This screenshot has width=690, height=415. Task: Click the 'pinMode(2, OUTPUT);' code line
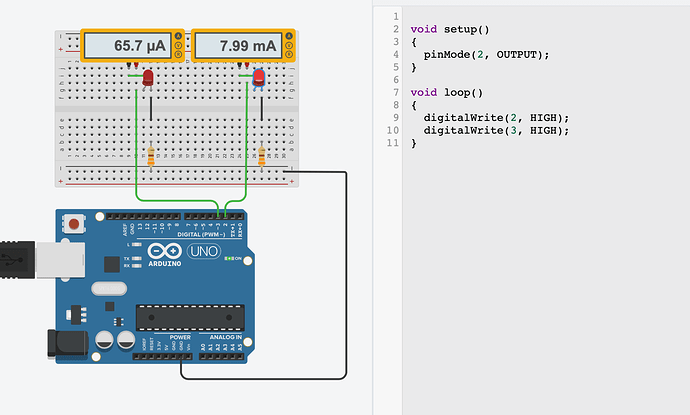click(486, 55)
